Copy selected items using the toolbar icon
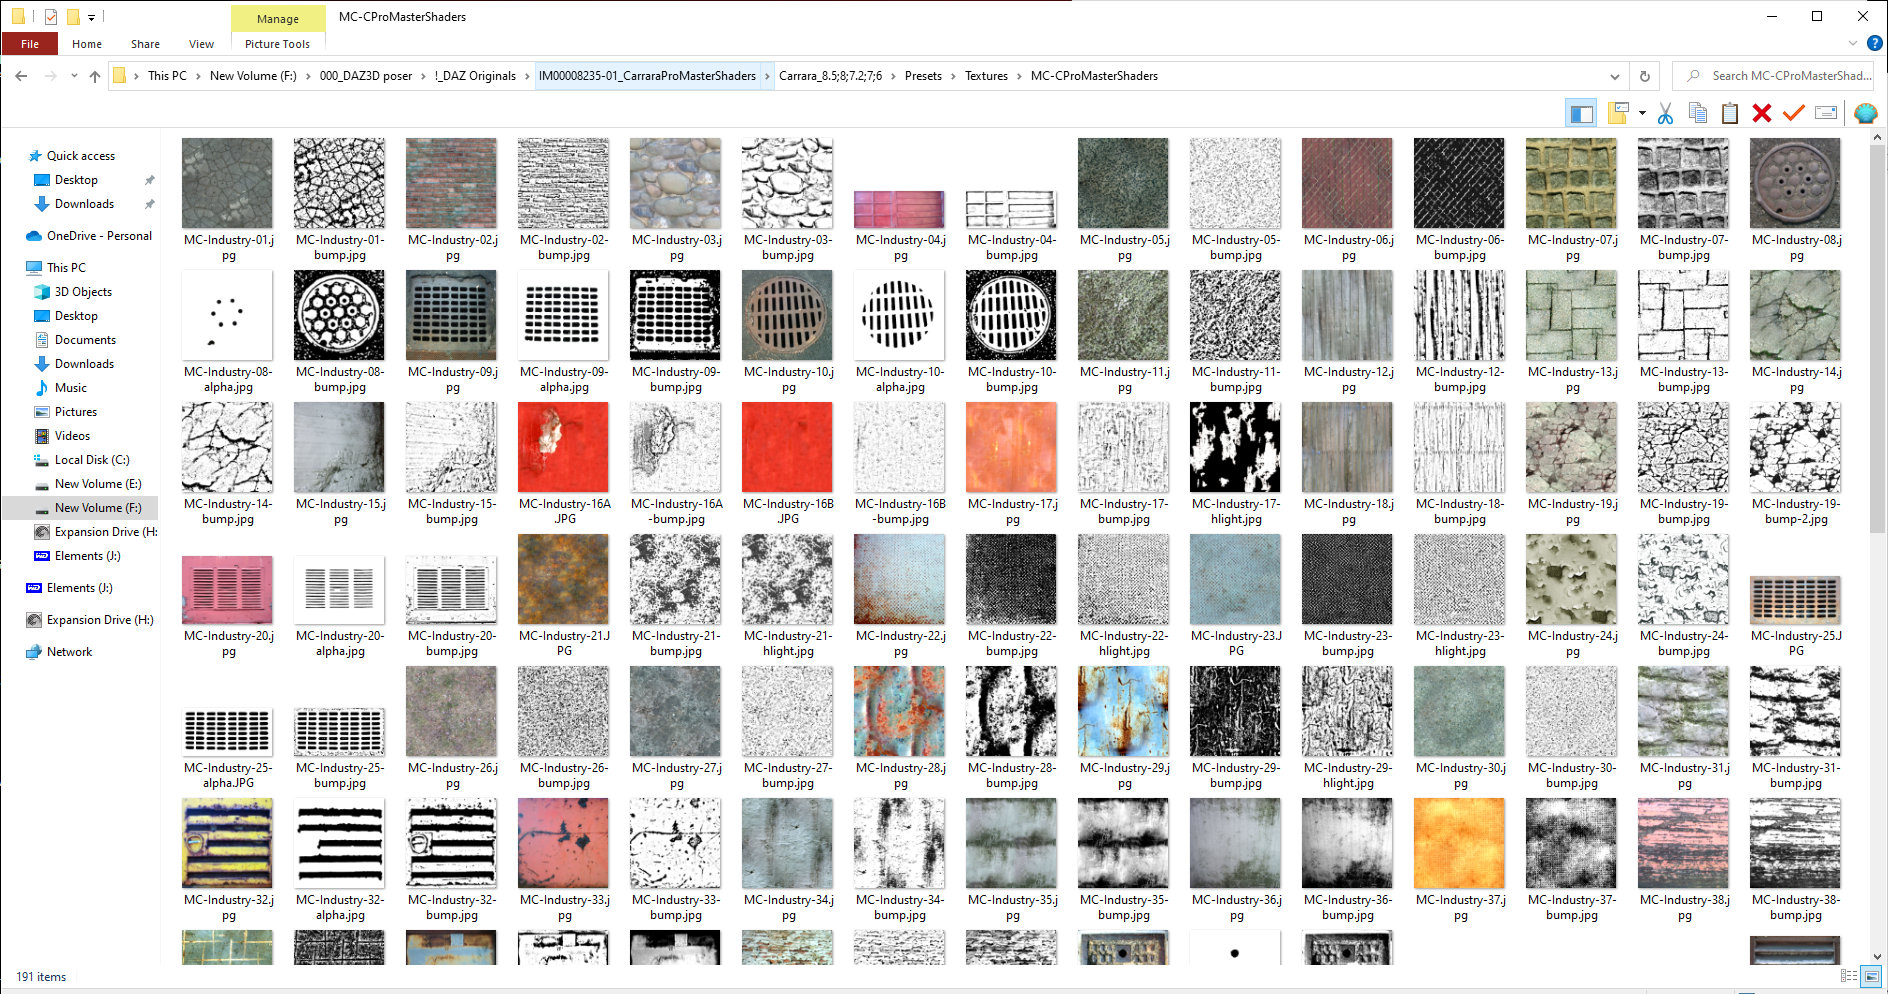Screen dimensions: 1888x994 [1698, 113]
